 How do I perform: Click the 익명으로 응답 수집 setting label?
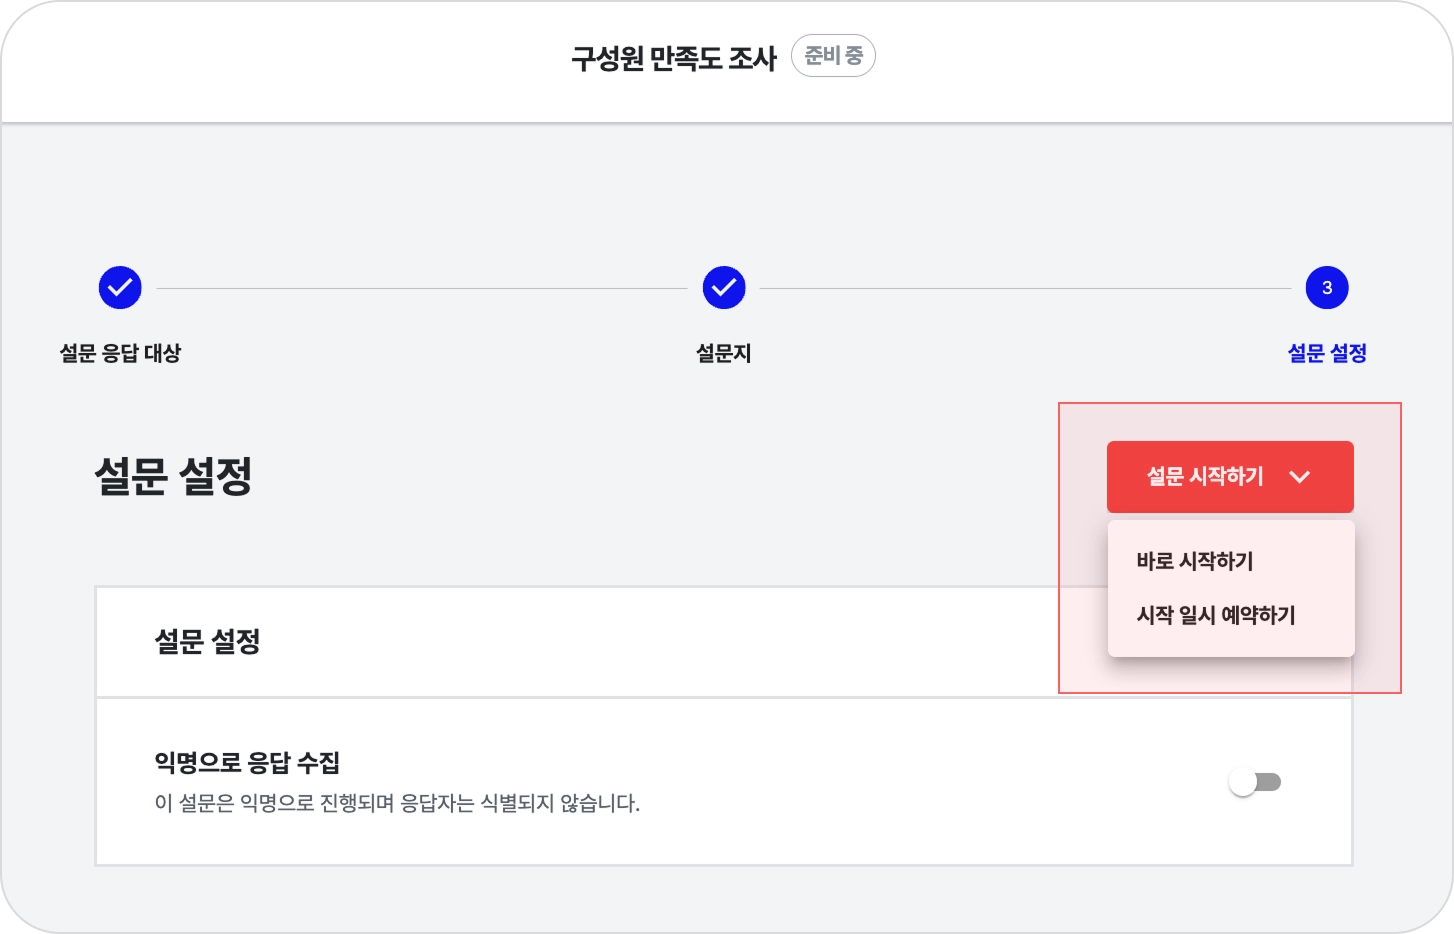point(247,763)
